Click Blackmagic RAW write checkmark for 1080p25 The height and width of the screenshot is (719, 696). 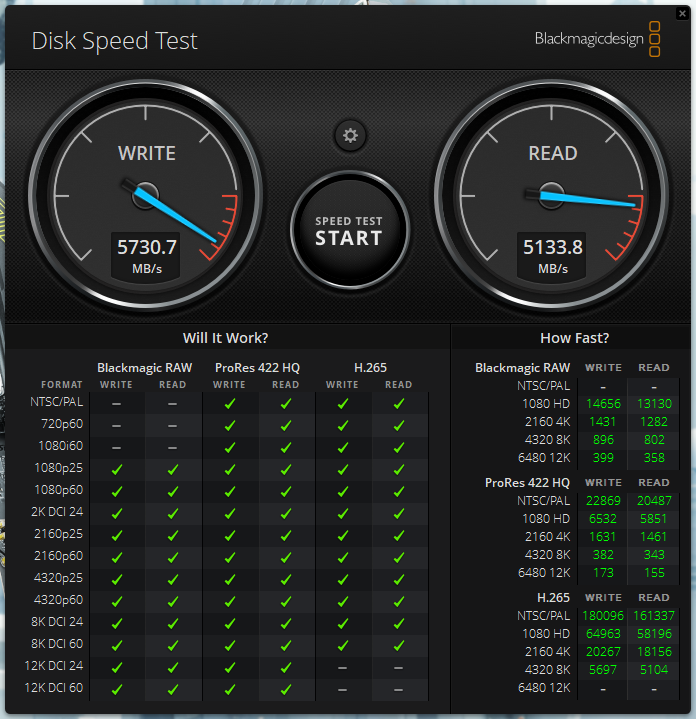(116, 469)
